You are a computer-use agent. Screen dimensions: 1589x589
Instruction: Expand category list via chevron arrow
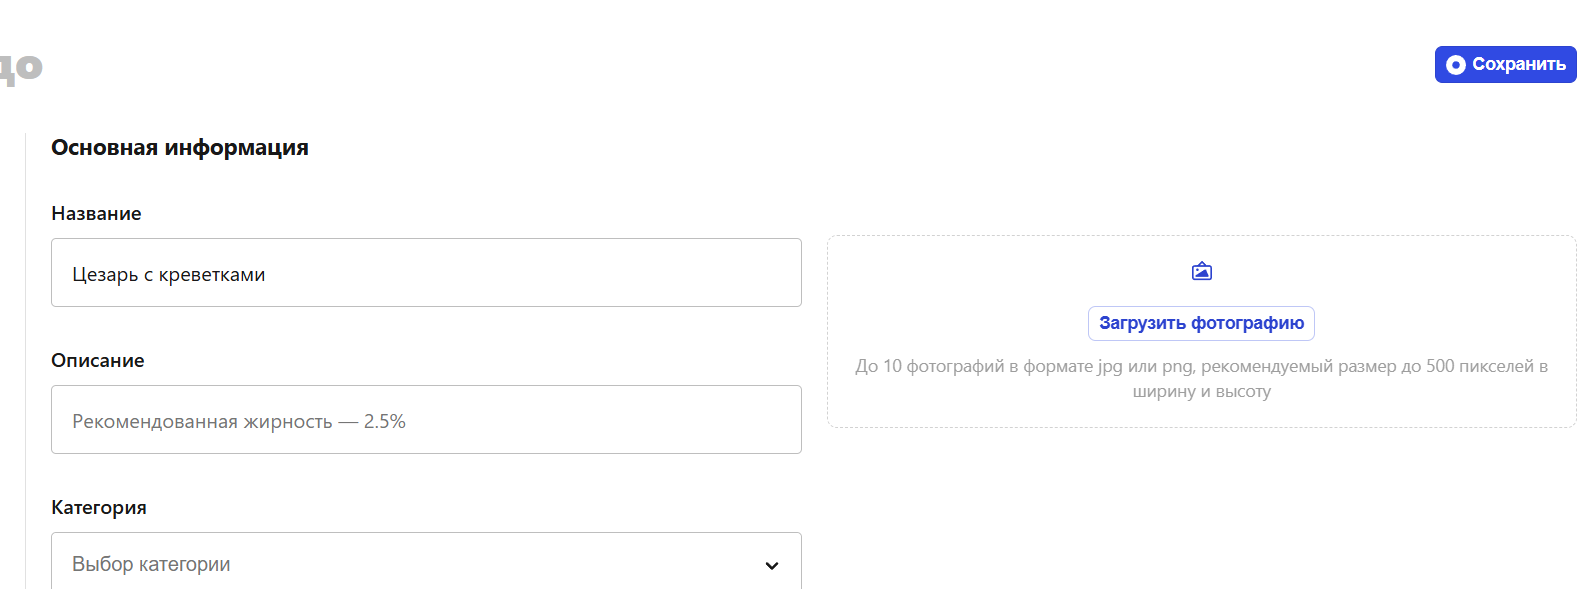[772, 565]
